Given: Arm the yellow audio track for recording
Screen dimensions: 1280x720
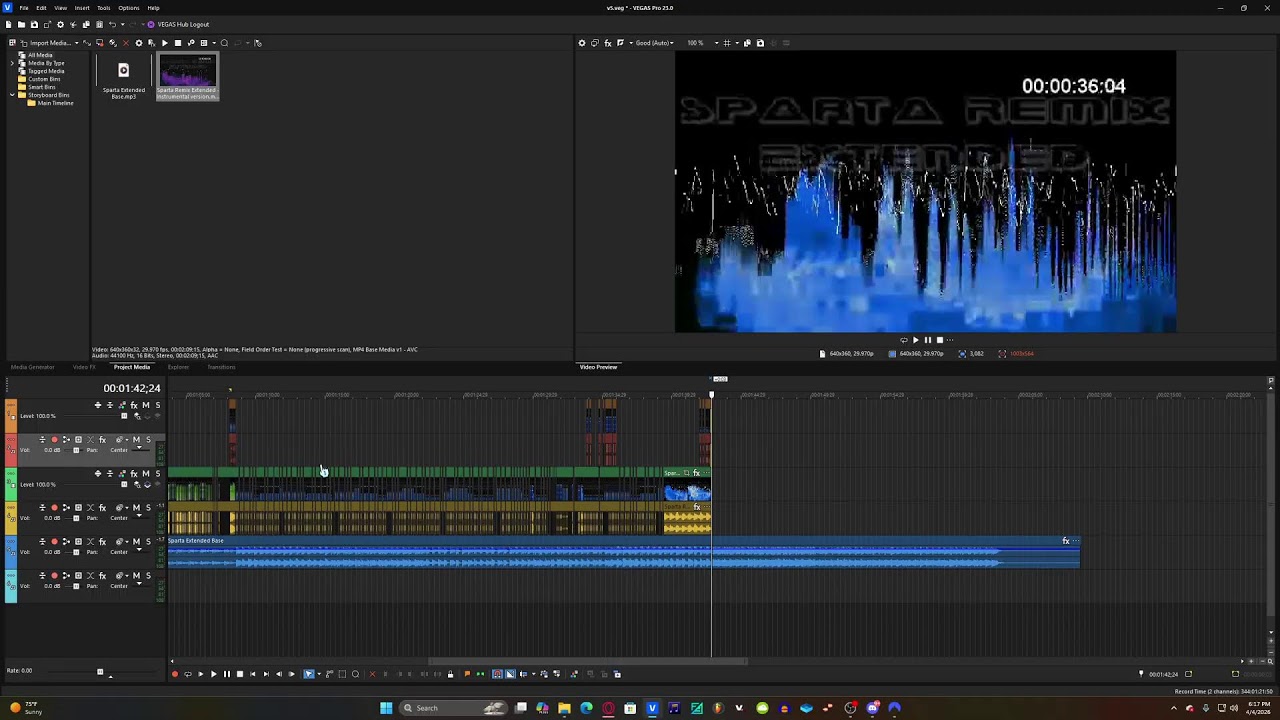Looking at the screenshot, I should (x=54, y=508).
